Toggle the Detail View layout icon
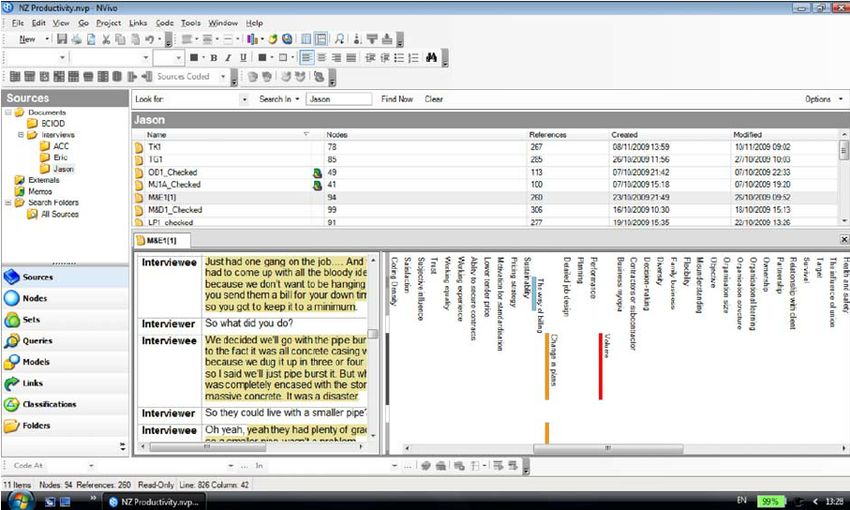850x510 pixels. click(321, 39)
